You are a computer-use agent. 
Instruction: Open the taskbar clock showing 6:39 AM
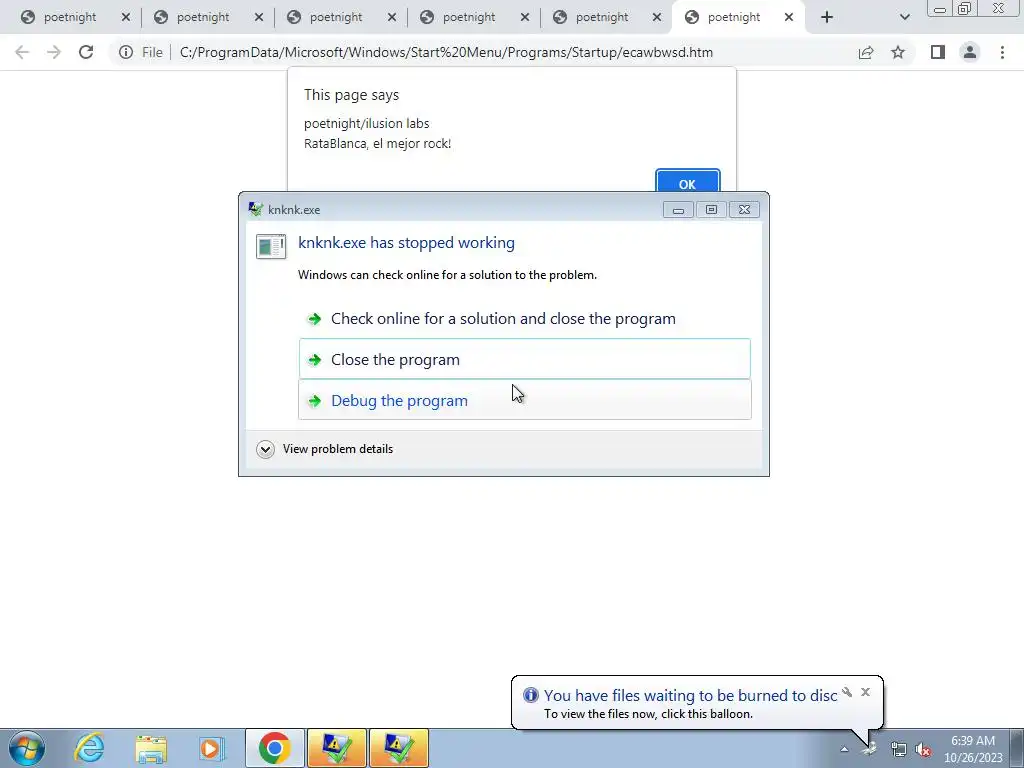pyautogui.click(x=972, y=749)
